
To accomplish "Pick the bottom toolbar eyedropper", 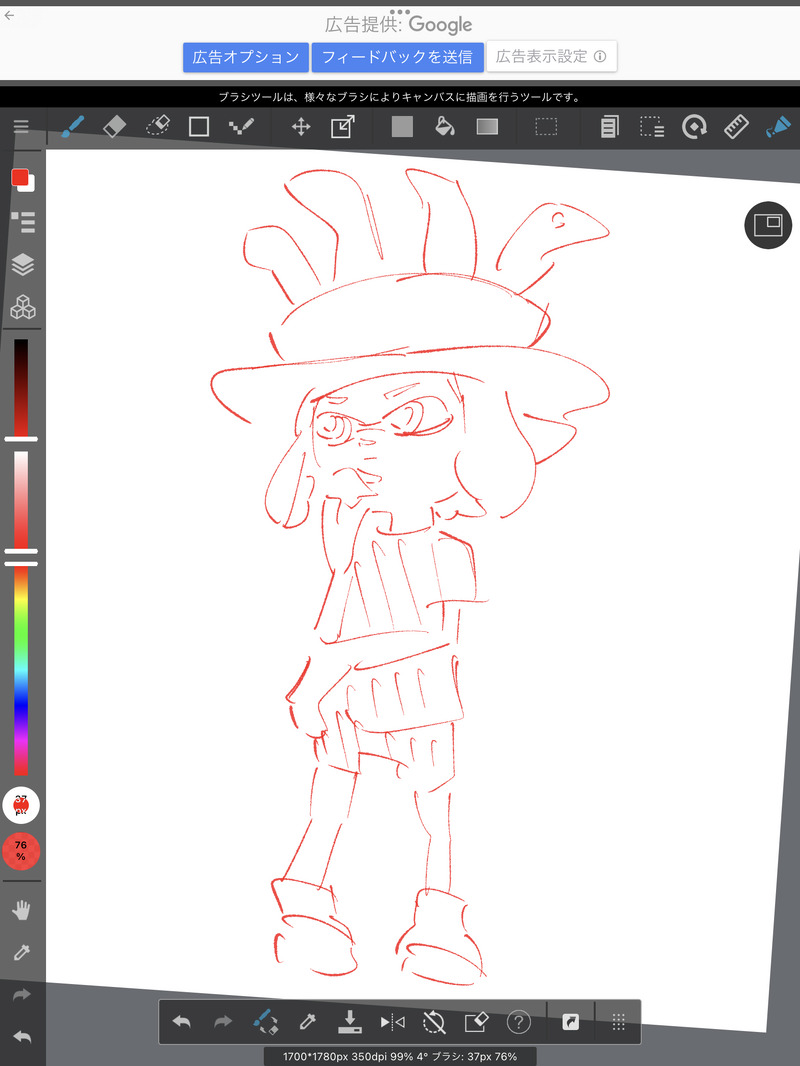I will [307, 1021].
